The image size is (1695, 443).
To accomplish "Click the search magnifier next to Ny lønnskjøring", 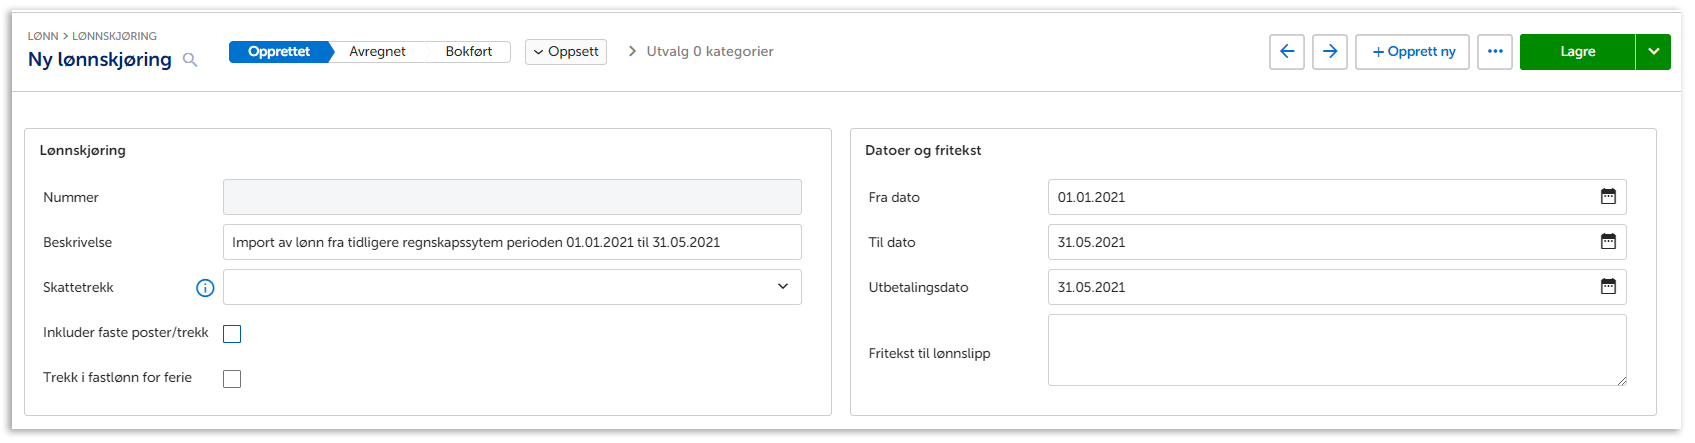I will pyautogui.click(x=190, y=60).
